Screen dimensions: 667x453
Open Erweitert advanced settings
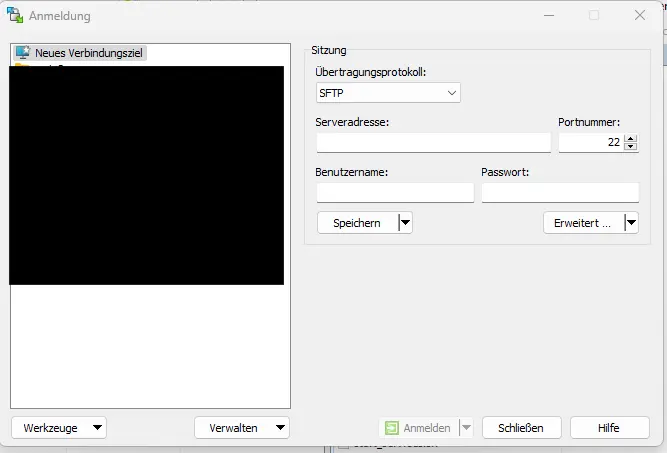582,223
